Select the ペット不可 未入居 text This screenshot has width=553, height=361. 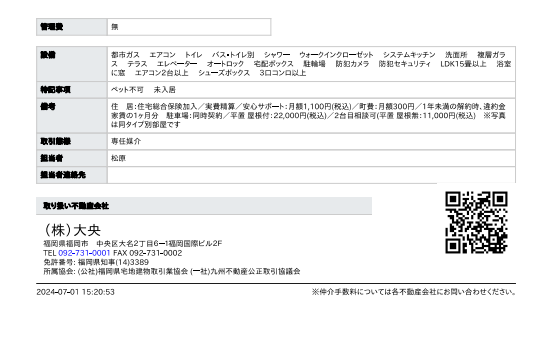[143, 90]
